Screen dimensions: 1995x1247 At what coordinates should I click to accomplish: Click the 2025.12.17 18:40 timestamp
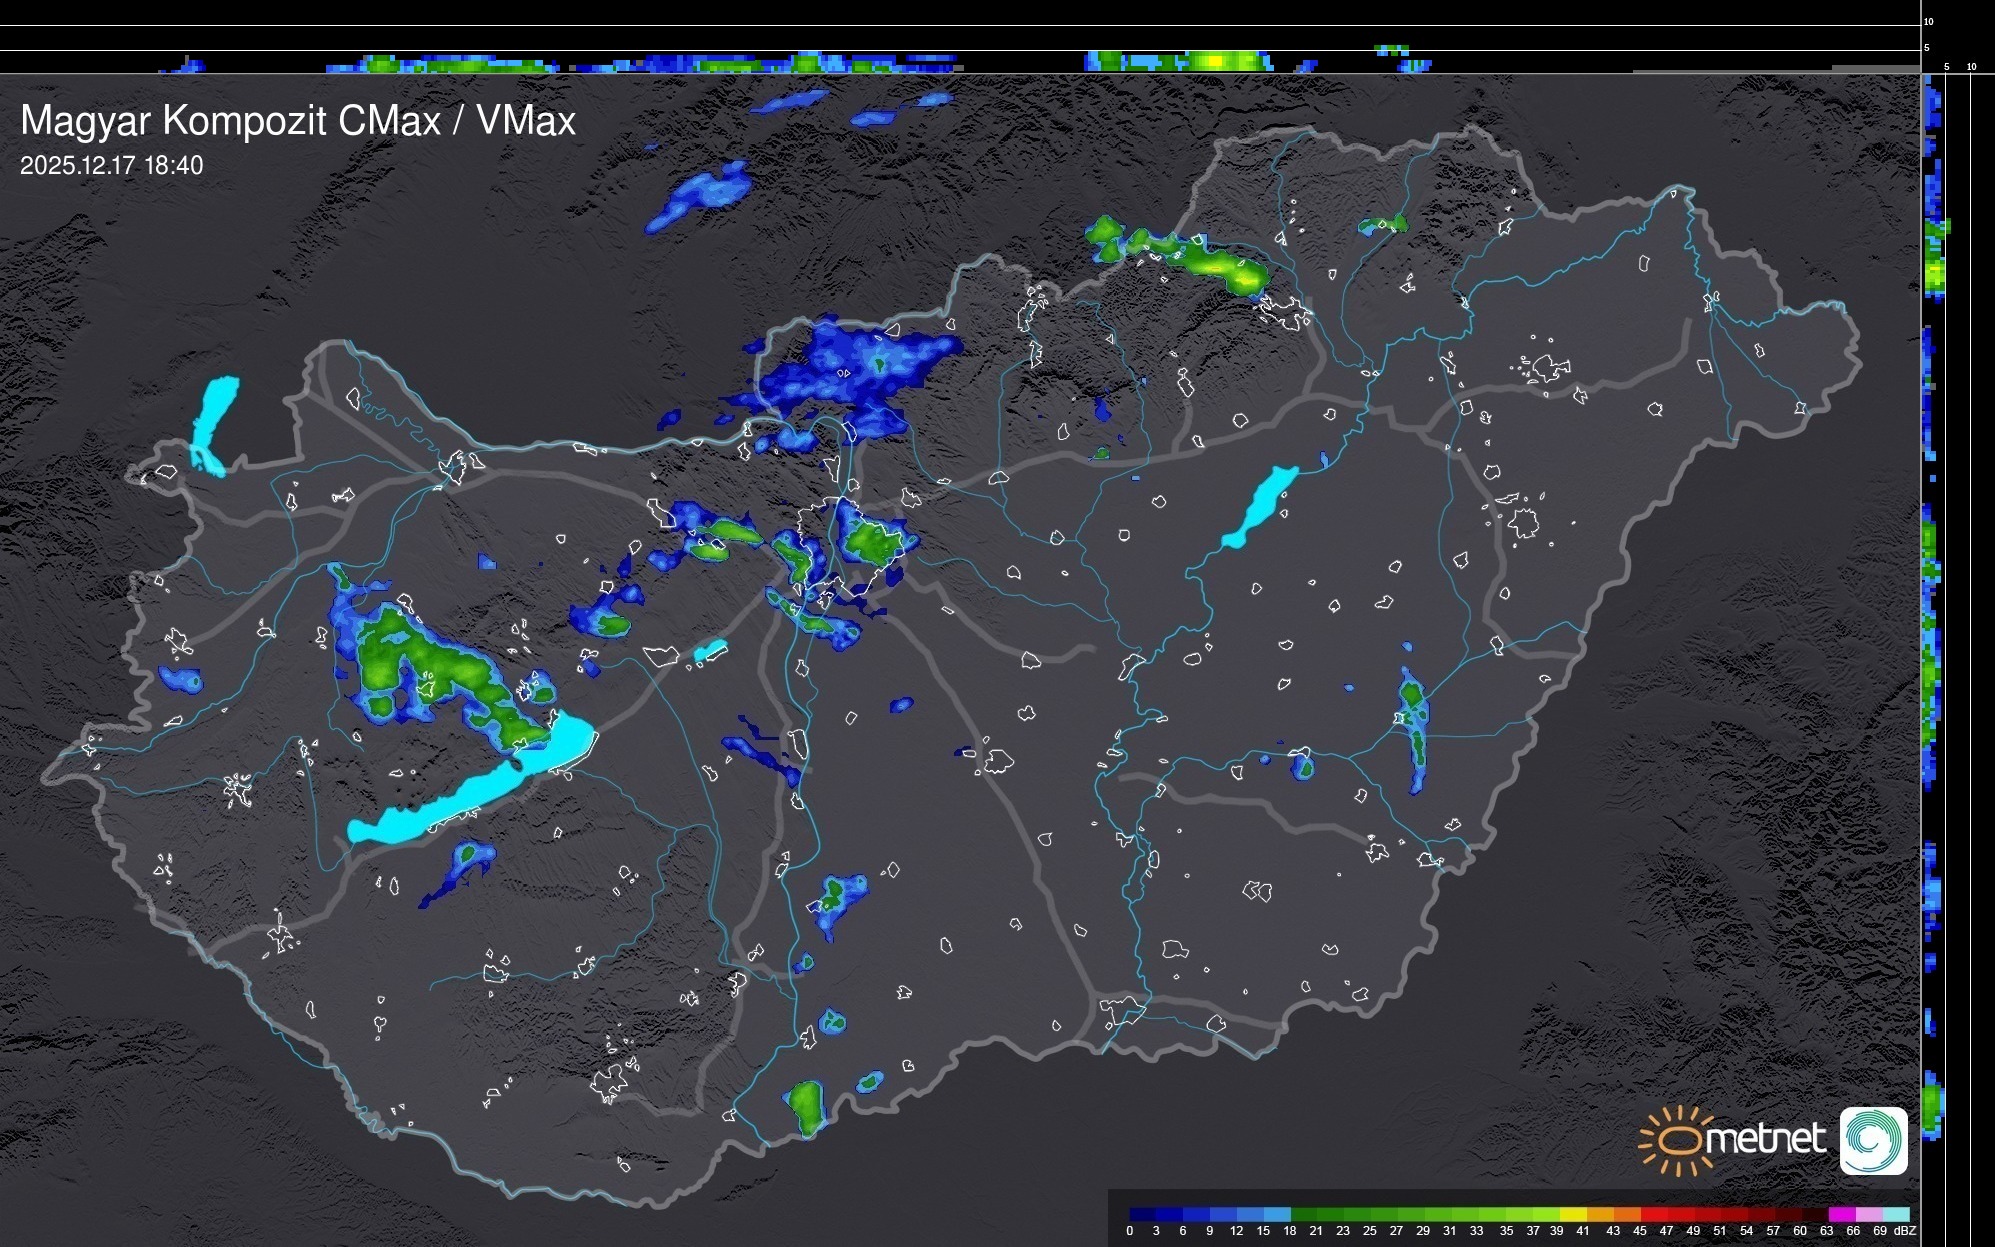click(111, 165)
